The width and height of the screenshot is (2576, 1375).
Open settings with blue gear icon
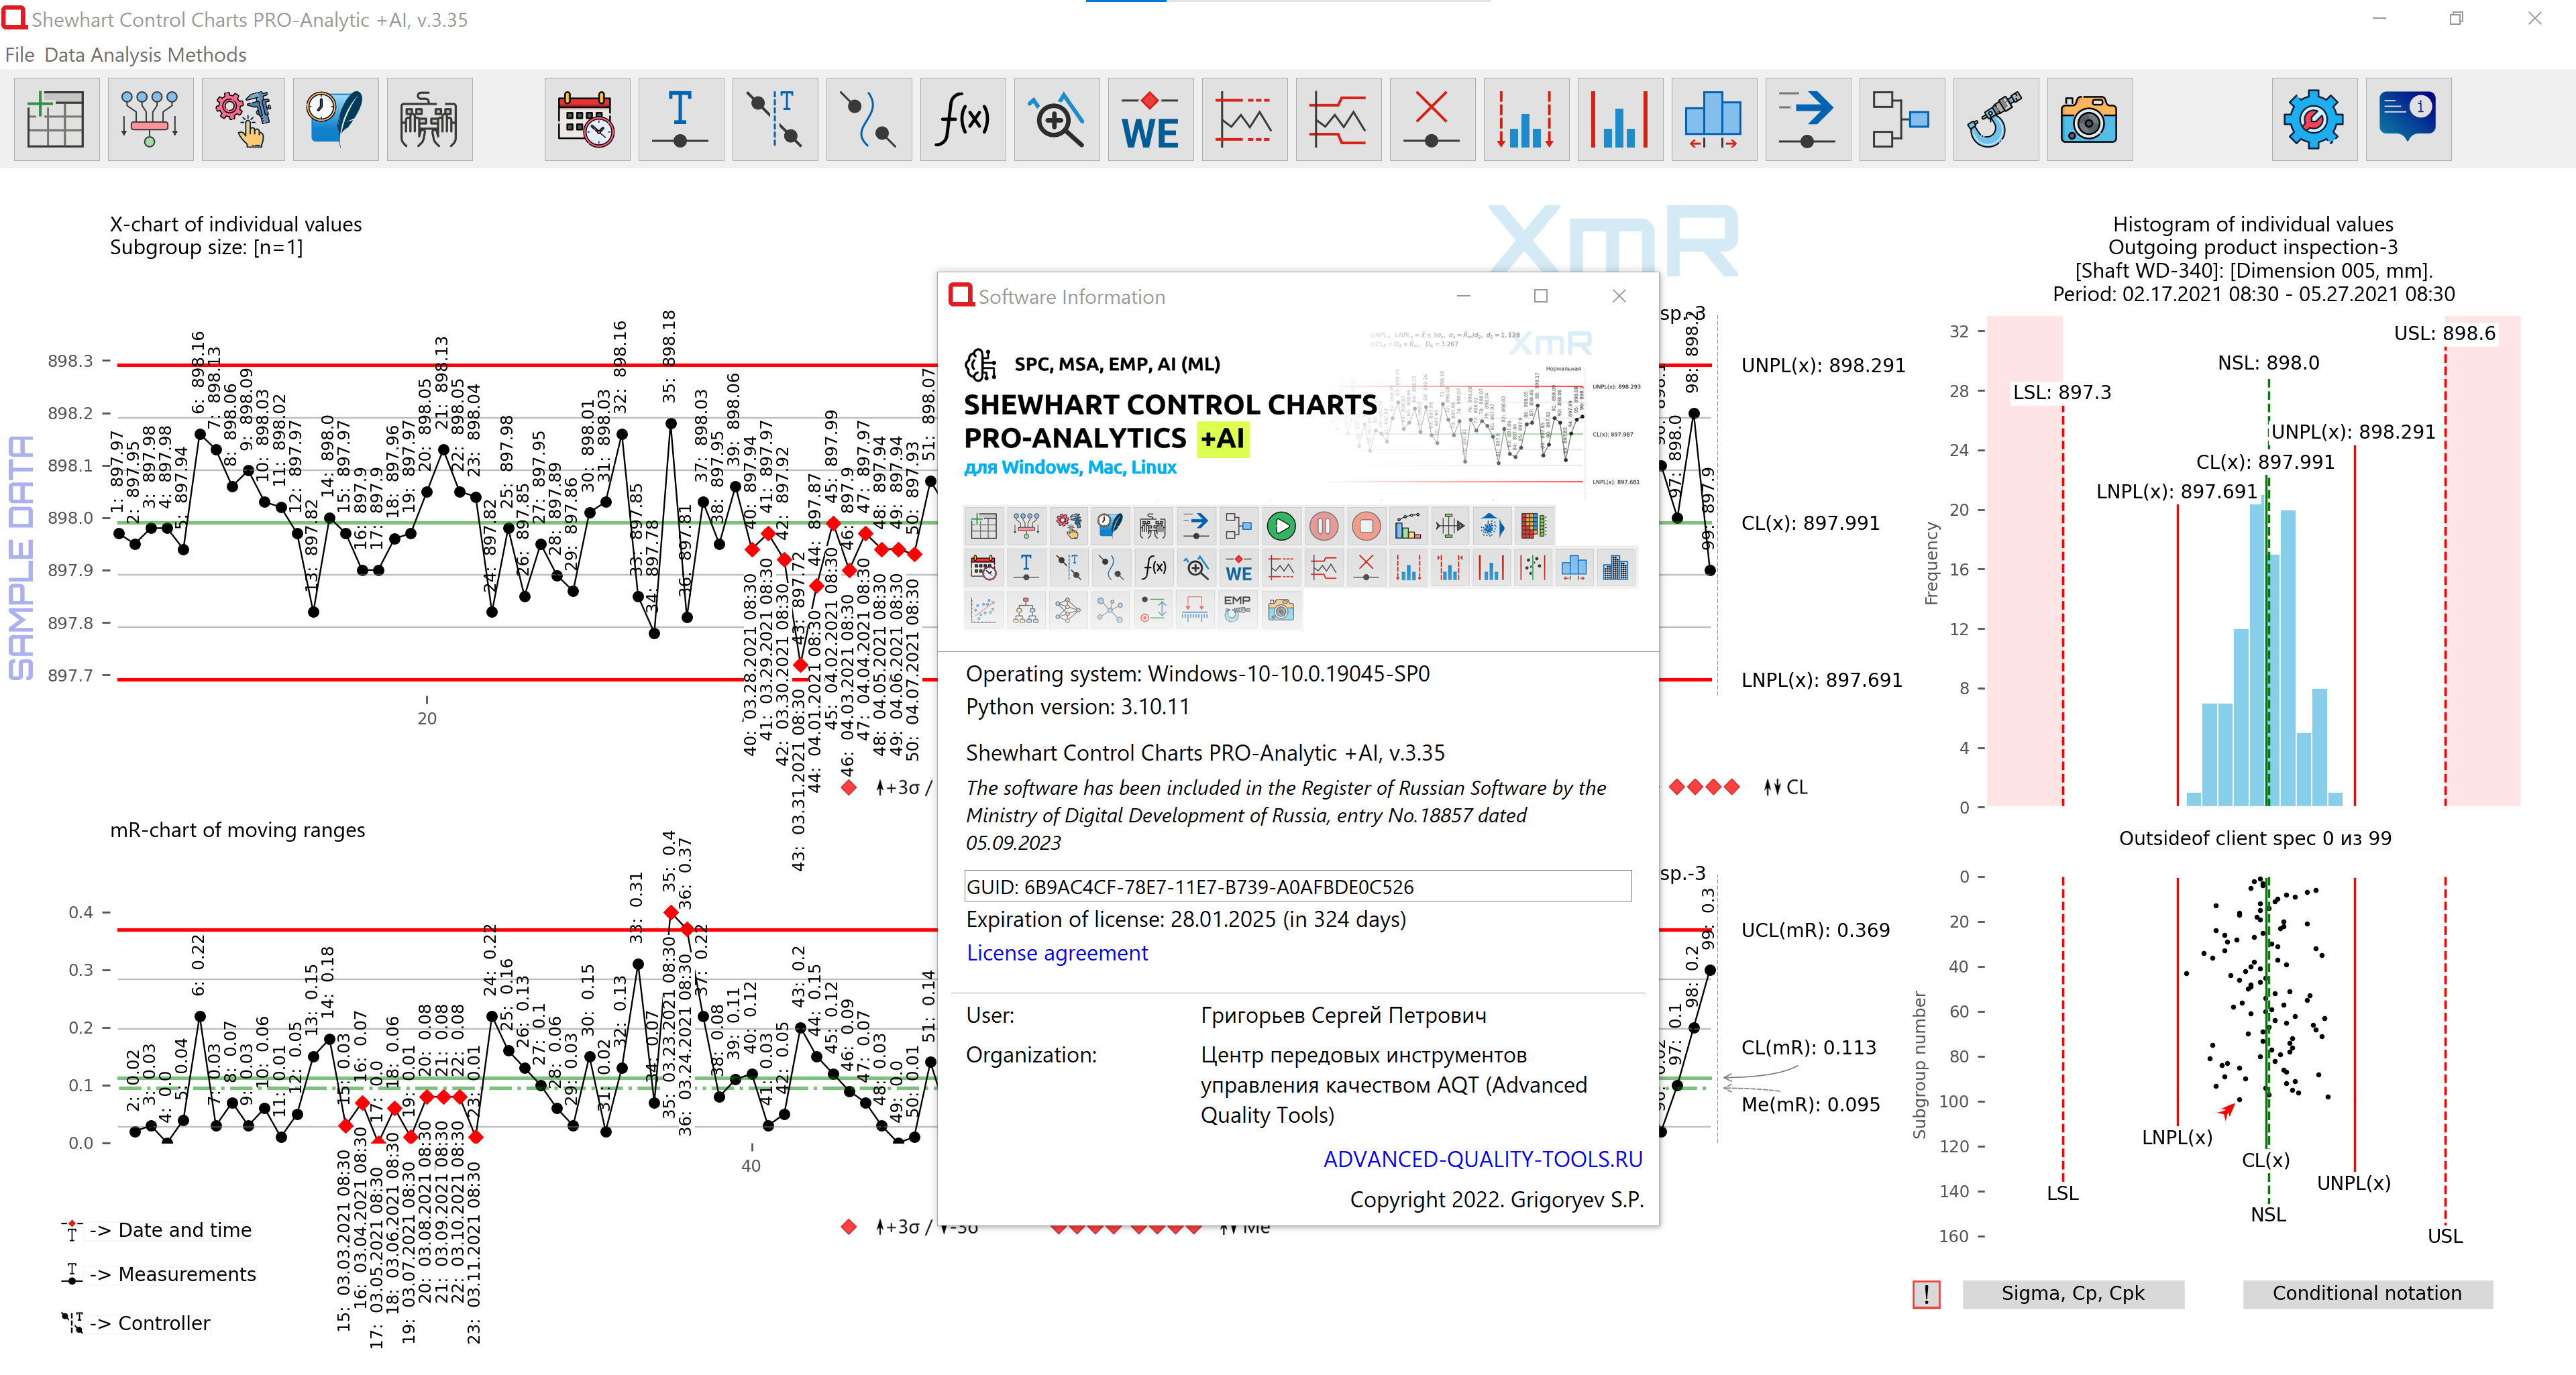coord(2313,119)
